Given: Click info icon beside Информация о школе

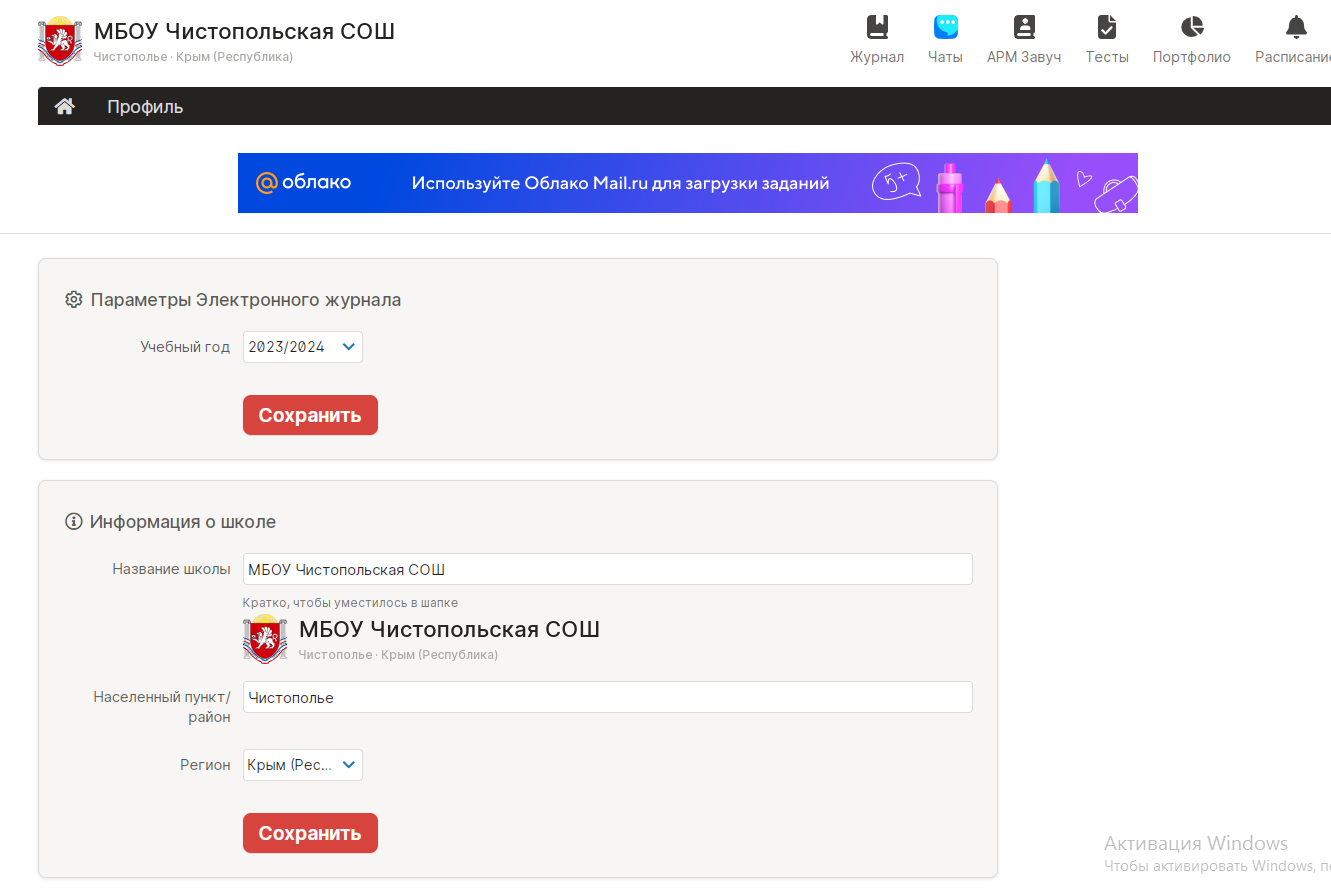Looking at the screenshot, I should click(73, 522).
